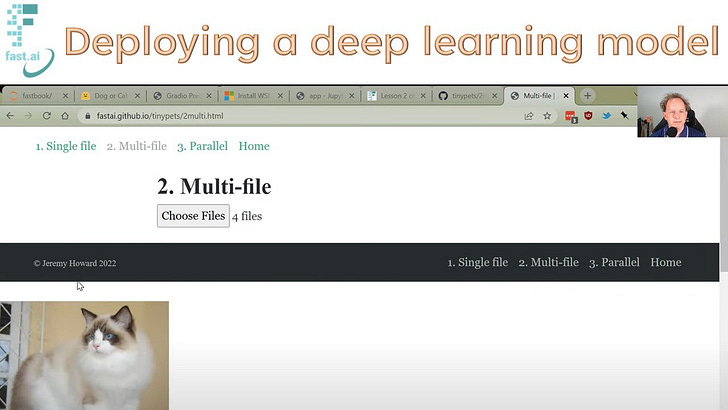Click the share page icon in address bar
Screen dimensions: 728x410
point(528,116)
